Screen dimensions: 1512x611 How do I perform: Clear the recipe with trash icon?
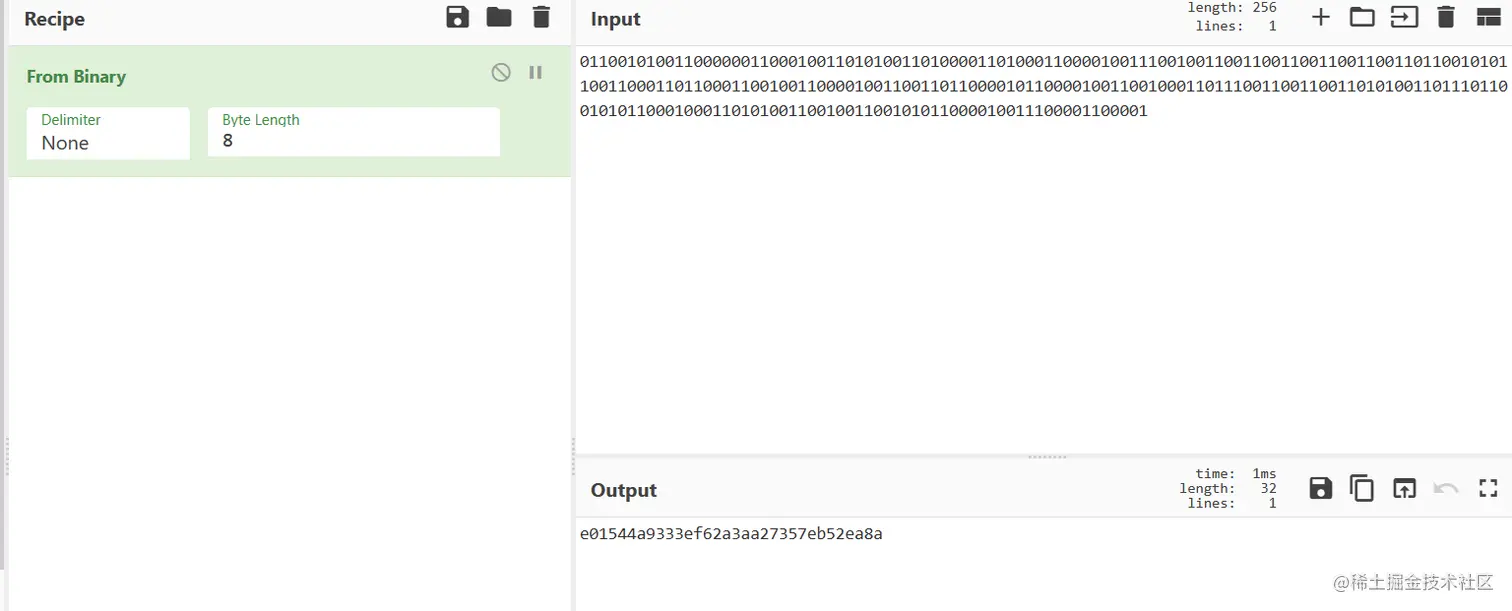tap(541, 17)
